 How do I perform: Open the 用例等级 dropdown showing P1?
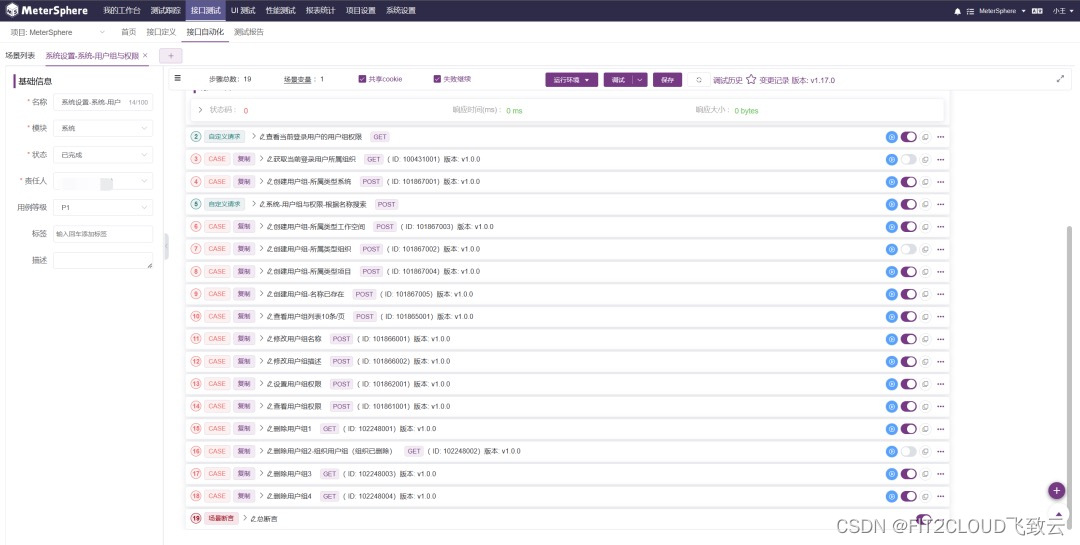103,207
